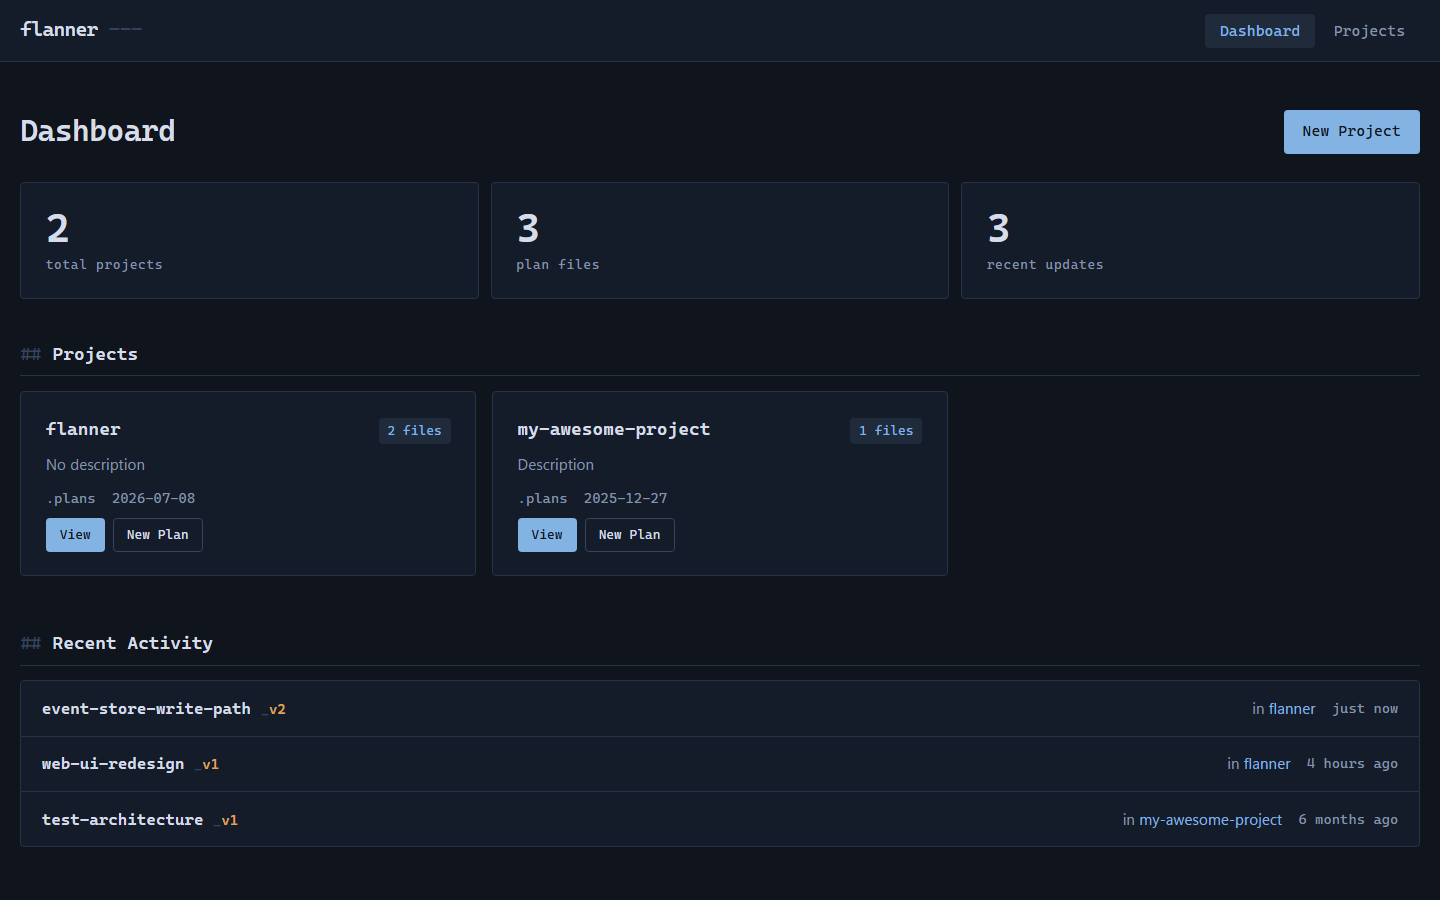Click v1 tag beside test-architecture

tap(226, 821)
